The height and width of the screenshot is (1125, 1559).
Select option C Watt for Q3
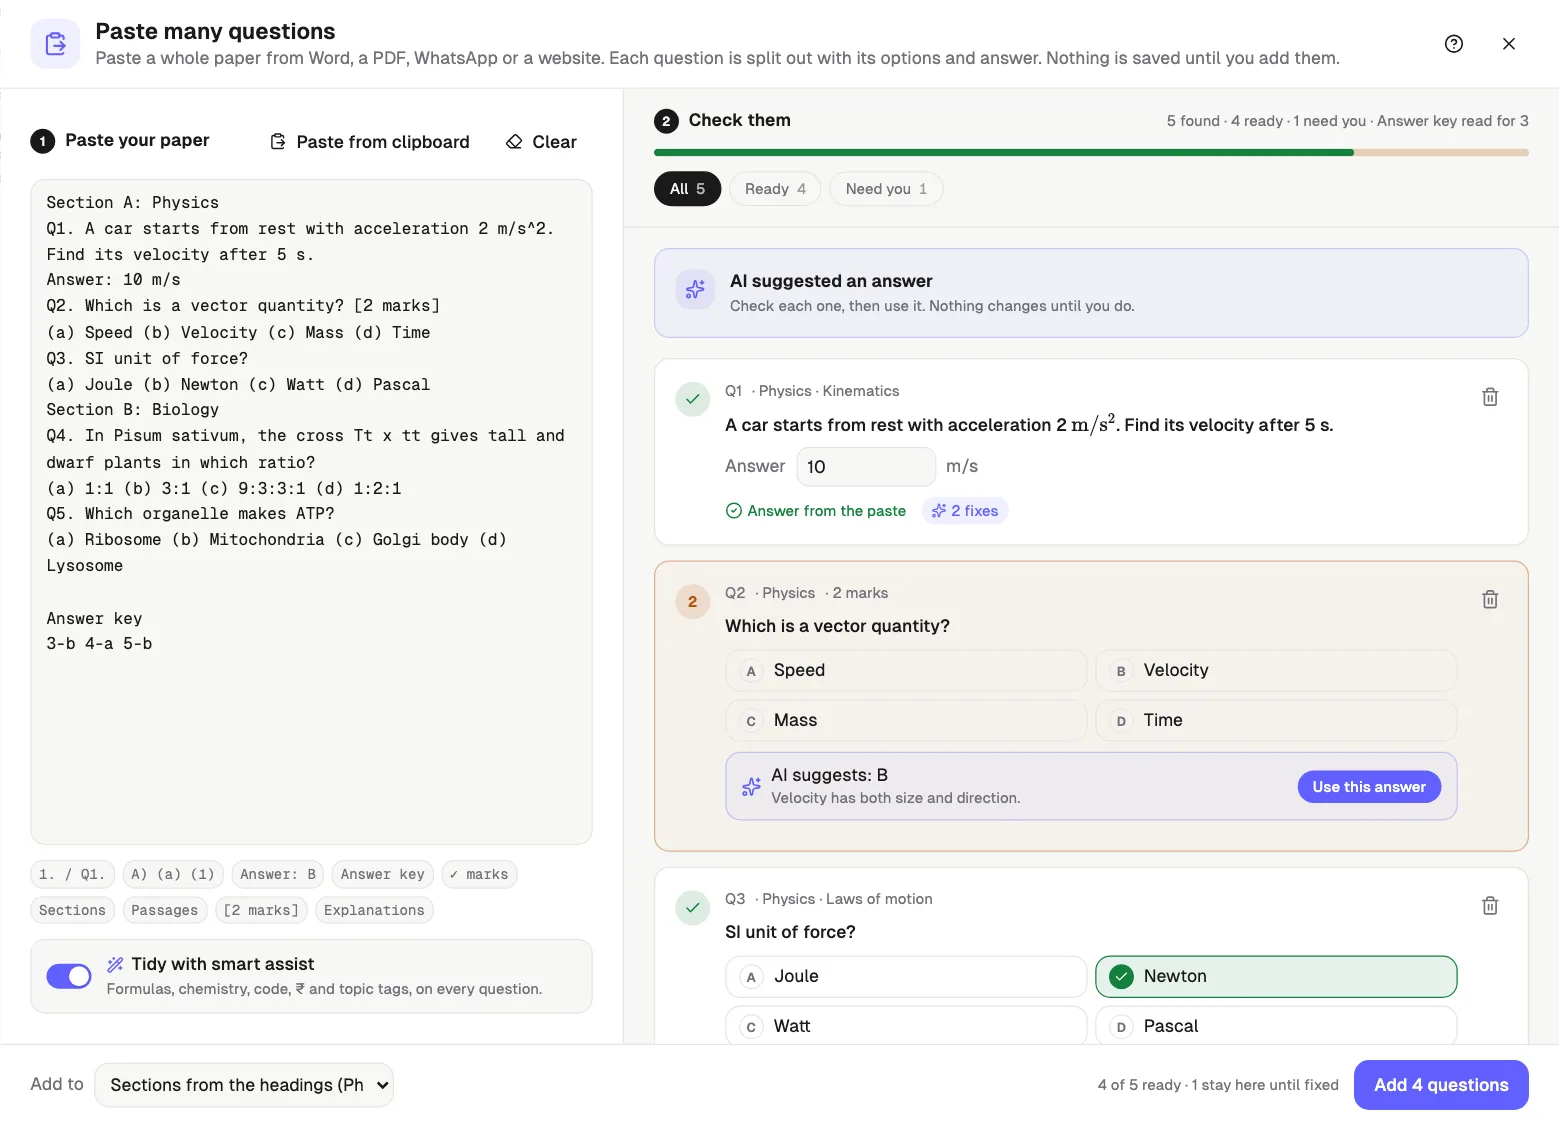[x=906, y=1026]
